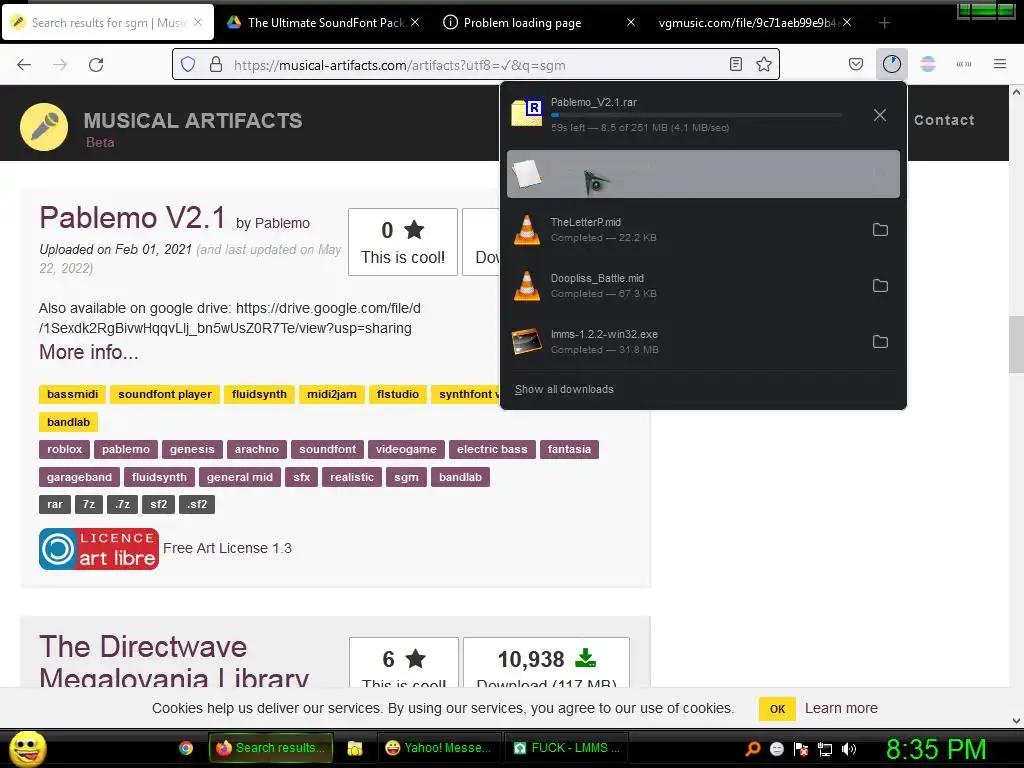Image resolution: width=1024 pixels, height=768 pixels.
Task: Accept cookies with the OK button
Action: (x=777, y=709)
